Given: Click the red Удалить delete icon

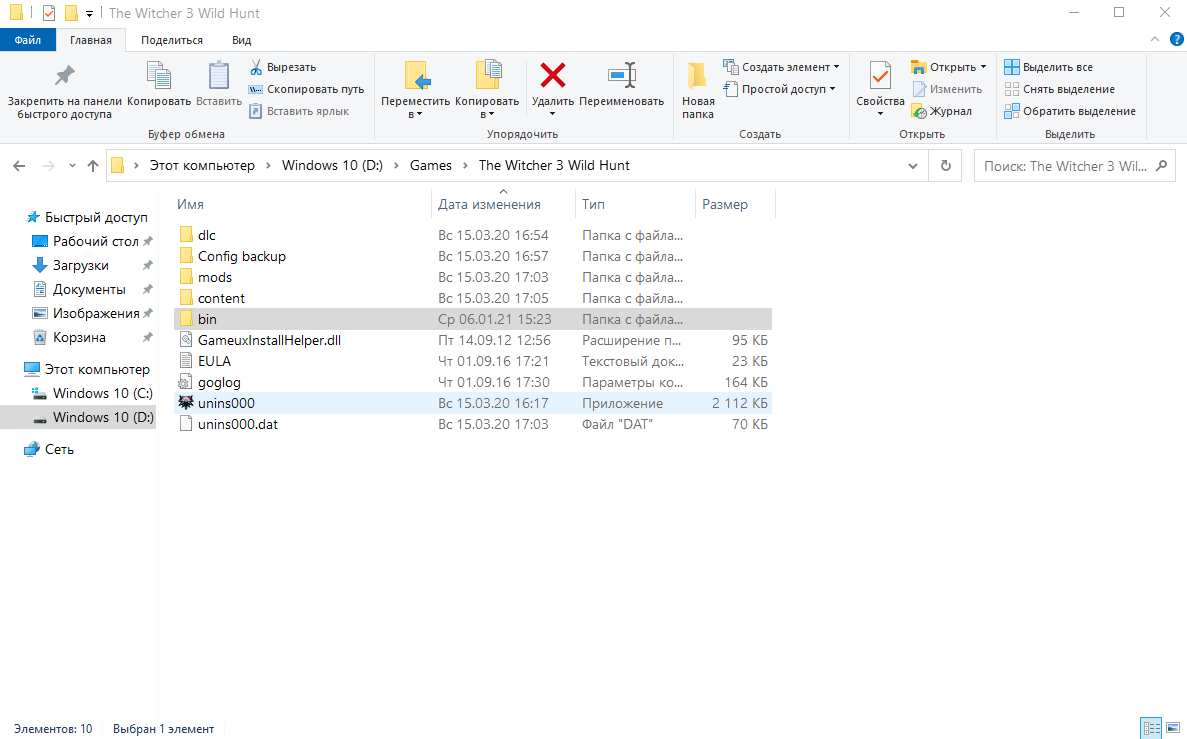Looking at the screenshot, I should click(x=553, y=75).
